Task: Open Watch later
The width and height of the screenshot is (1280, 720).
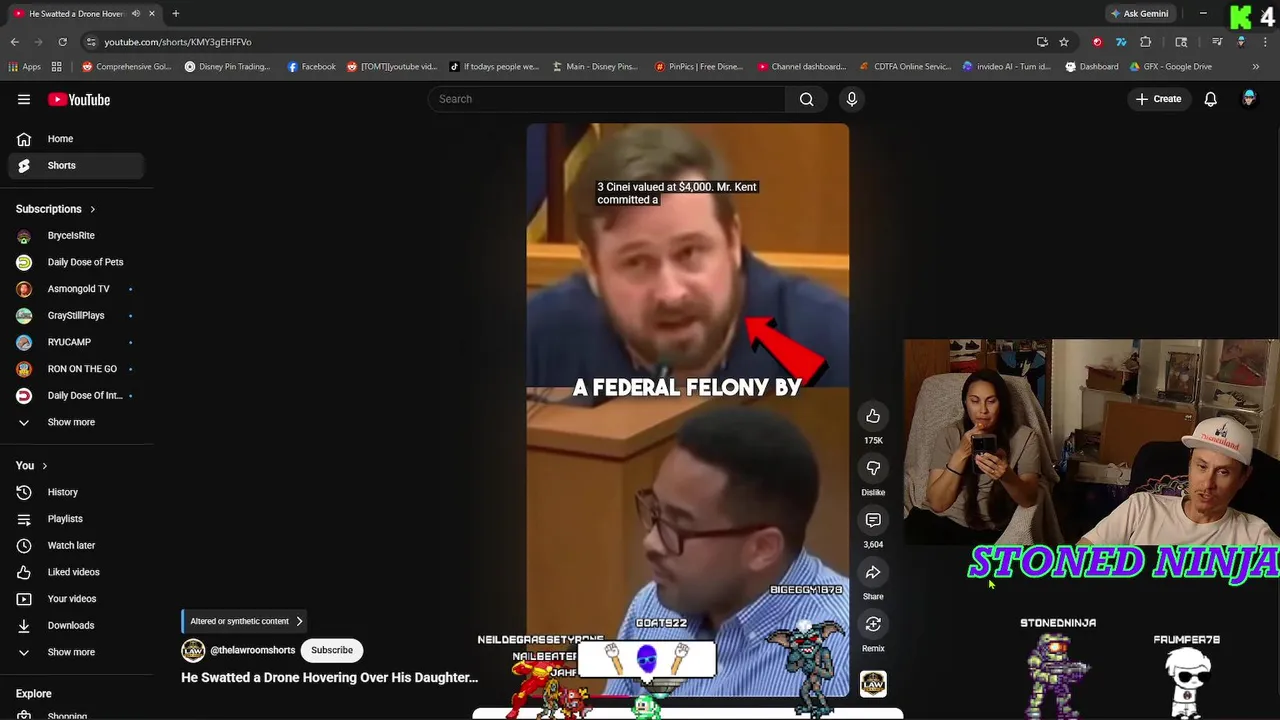Action: pos(76,546)
